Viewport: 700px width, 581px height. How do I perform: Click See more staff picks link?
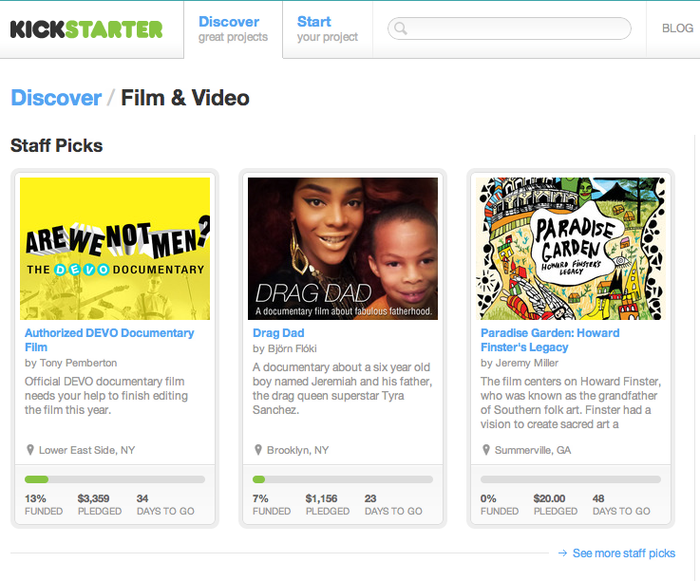point(624,553)
